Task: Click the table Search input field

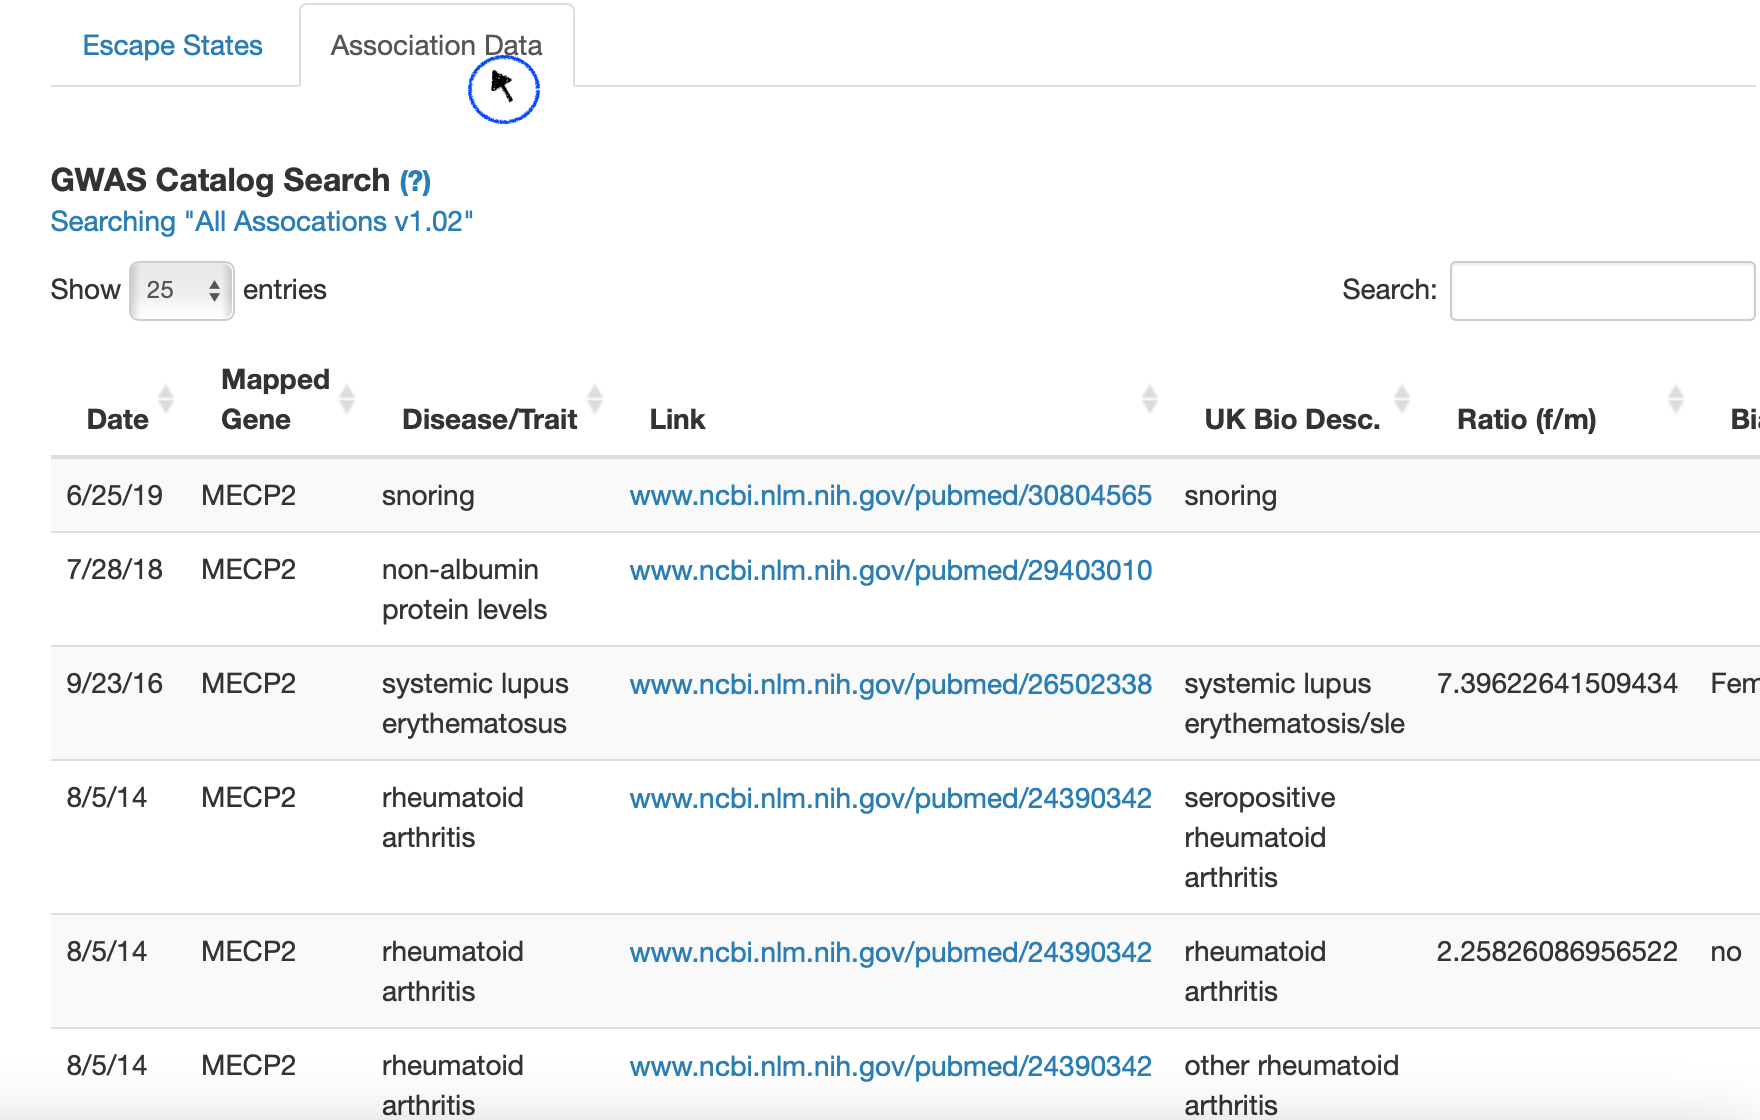Action: point(1601,291)
